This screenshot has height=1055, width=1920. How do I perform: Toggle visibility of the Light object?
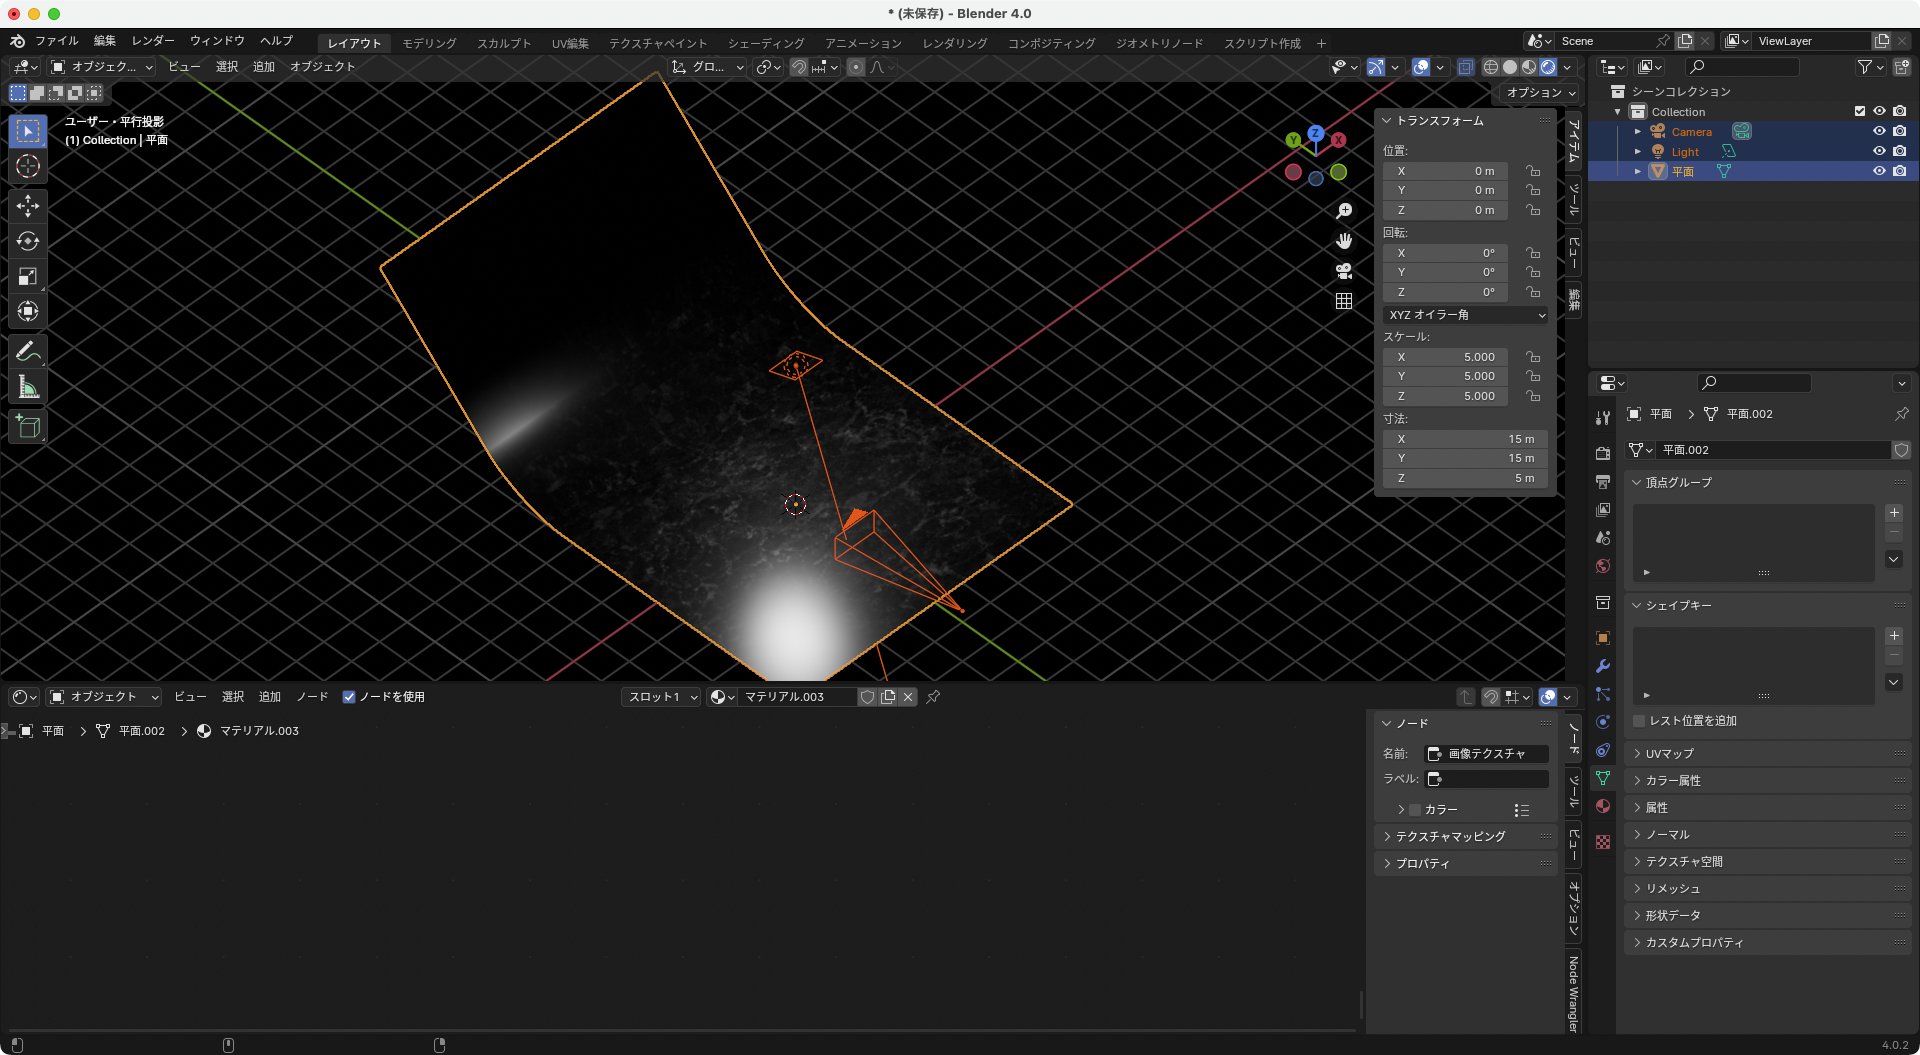pyautogui.click(x=1880, y=151)
